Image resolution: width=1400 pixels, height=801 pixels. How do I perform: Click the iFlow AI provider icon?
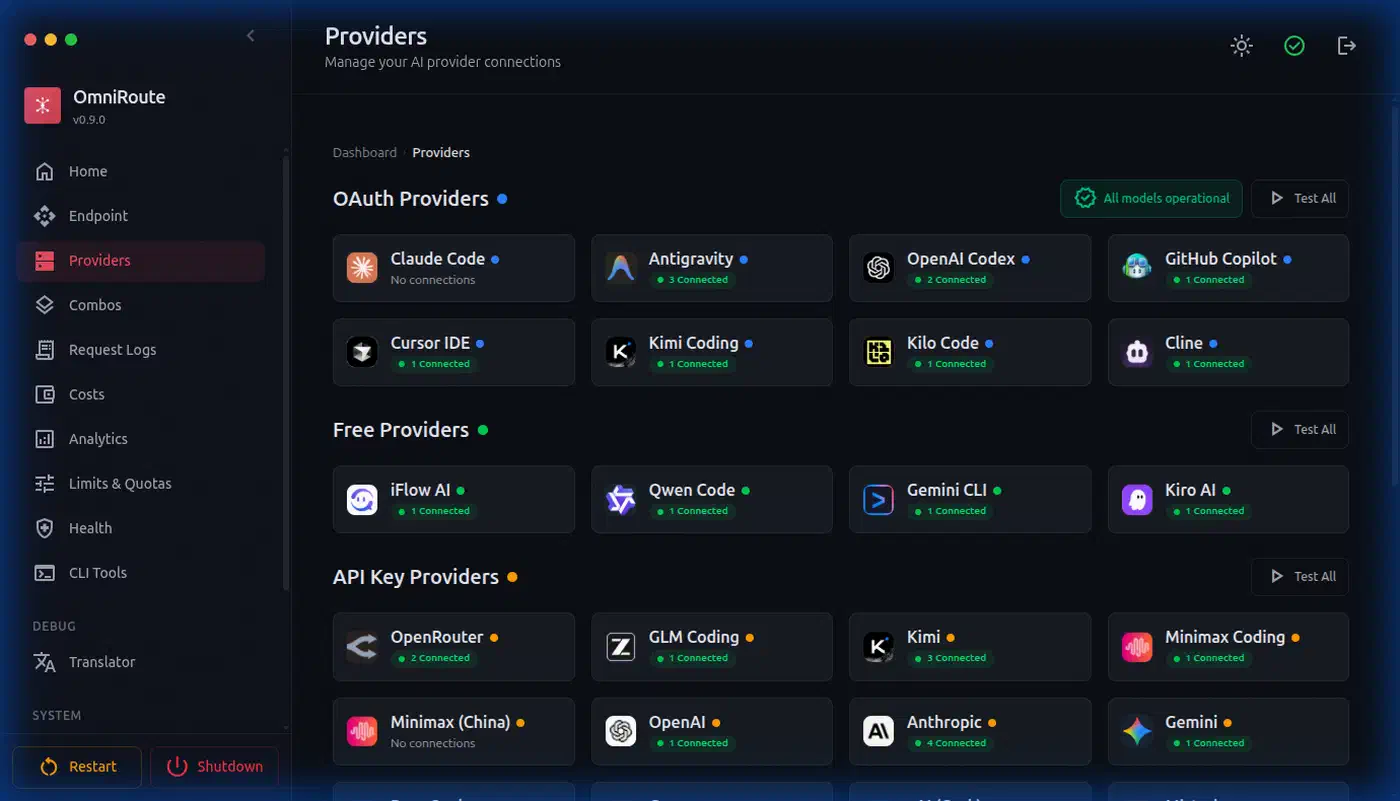tap(362, 499)
